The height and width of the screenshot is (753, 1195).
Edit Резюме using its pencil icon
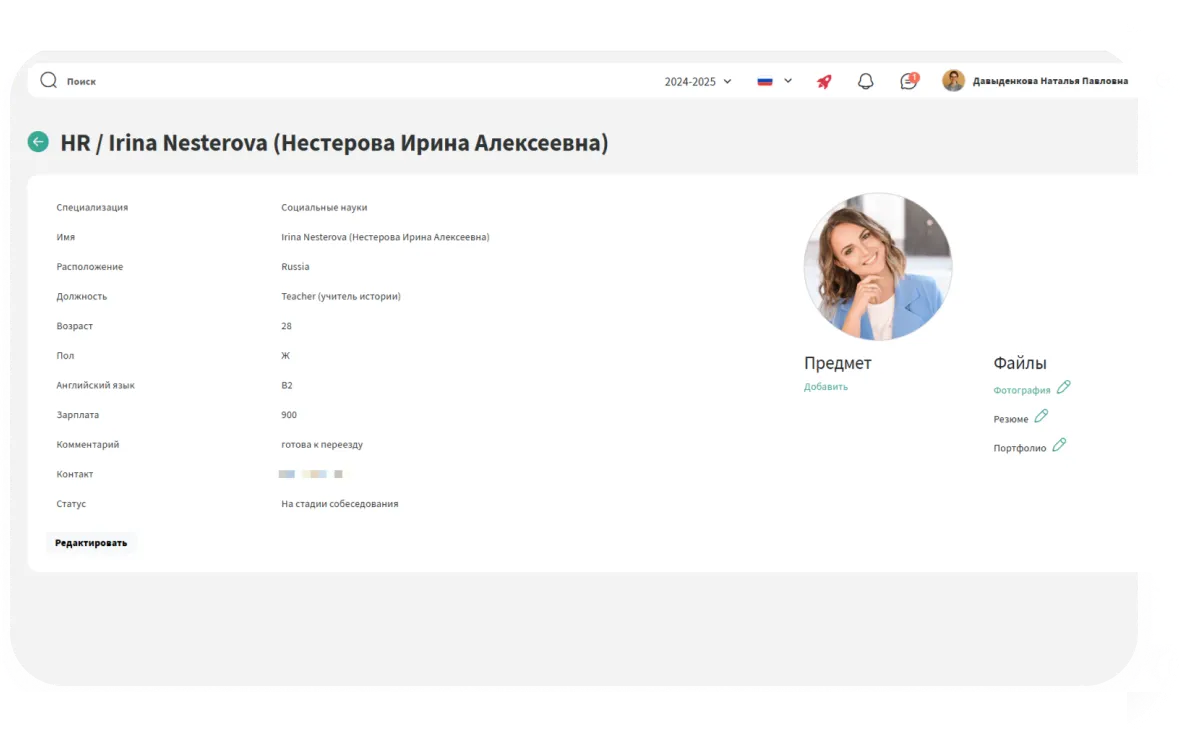[x=1041, y=416]
